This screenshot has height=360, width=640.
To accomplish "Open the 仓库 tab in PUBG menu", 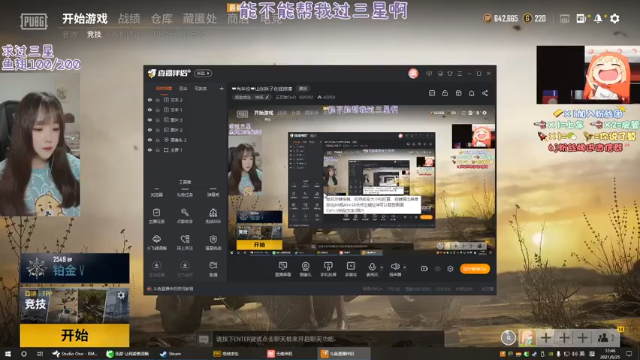I will pos(162,19).
